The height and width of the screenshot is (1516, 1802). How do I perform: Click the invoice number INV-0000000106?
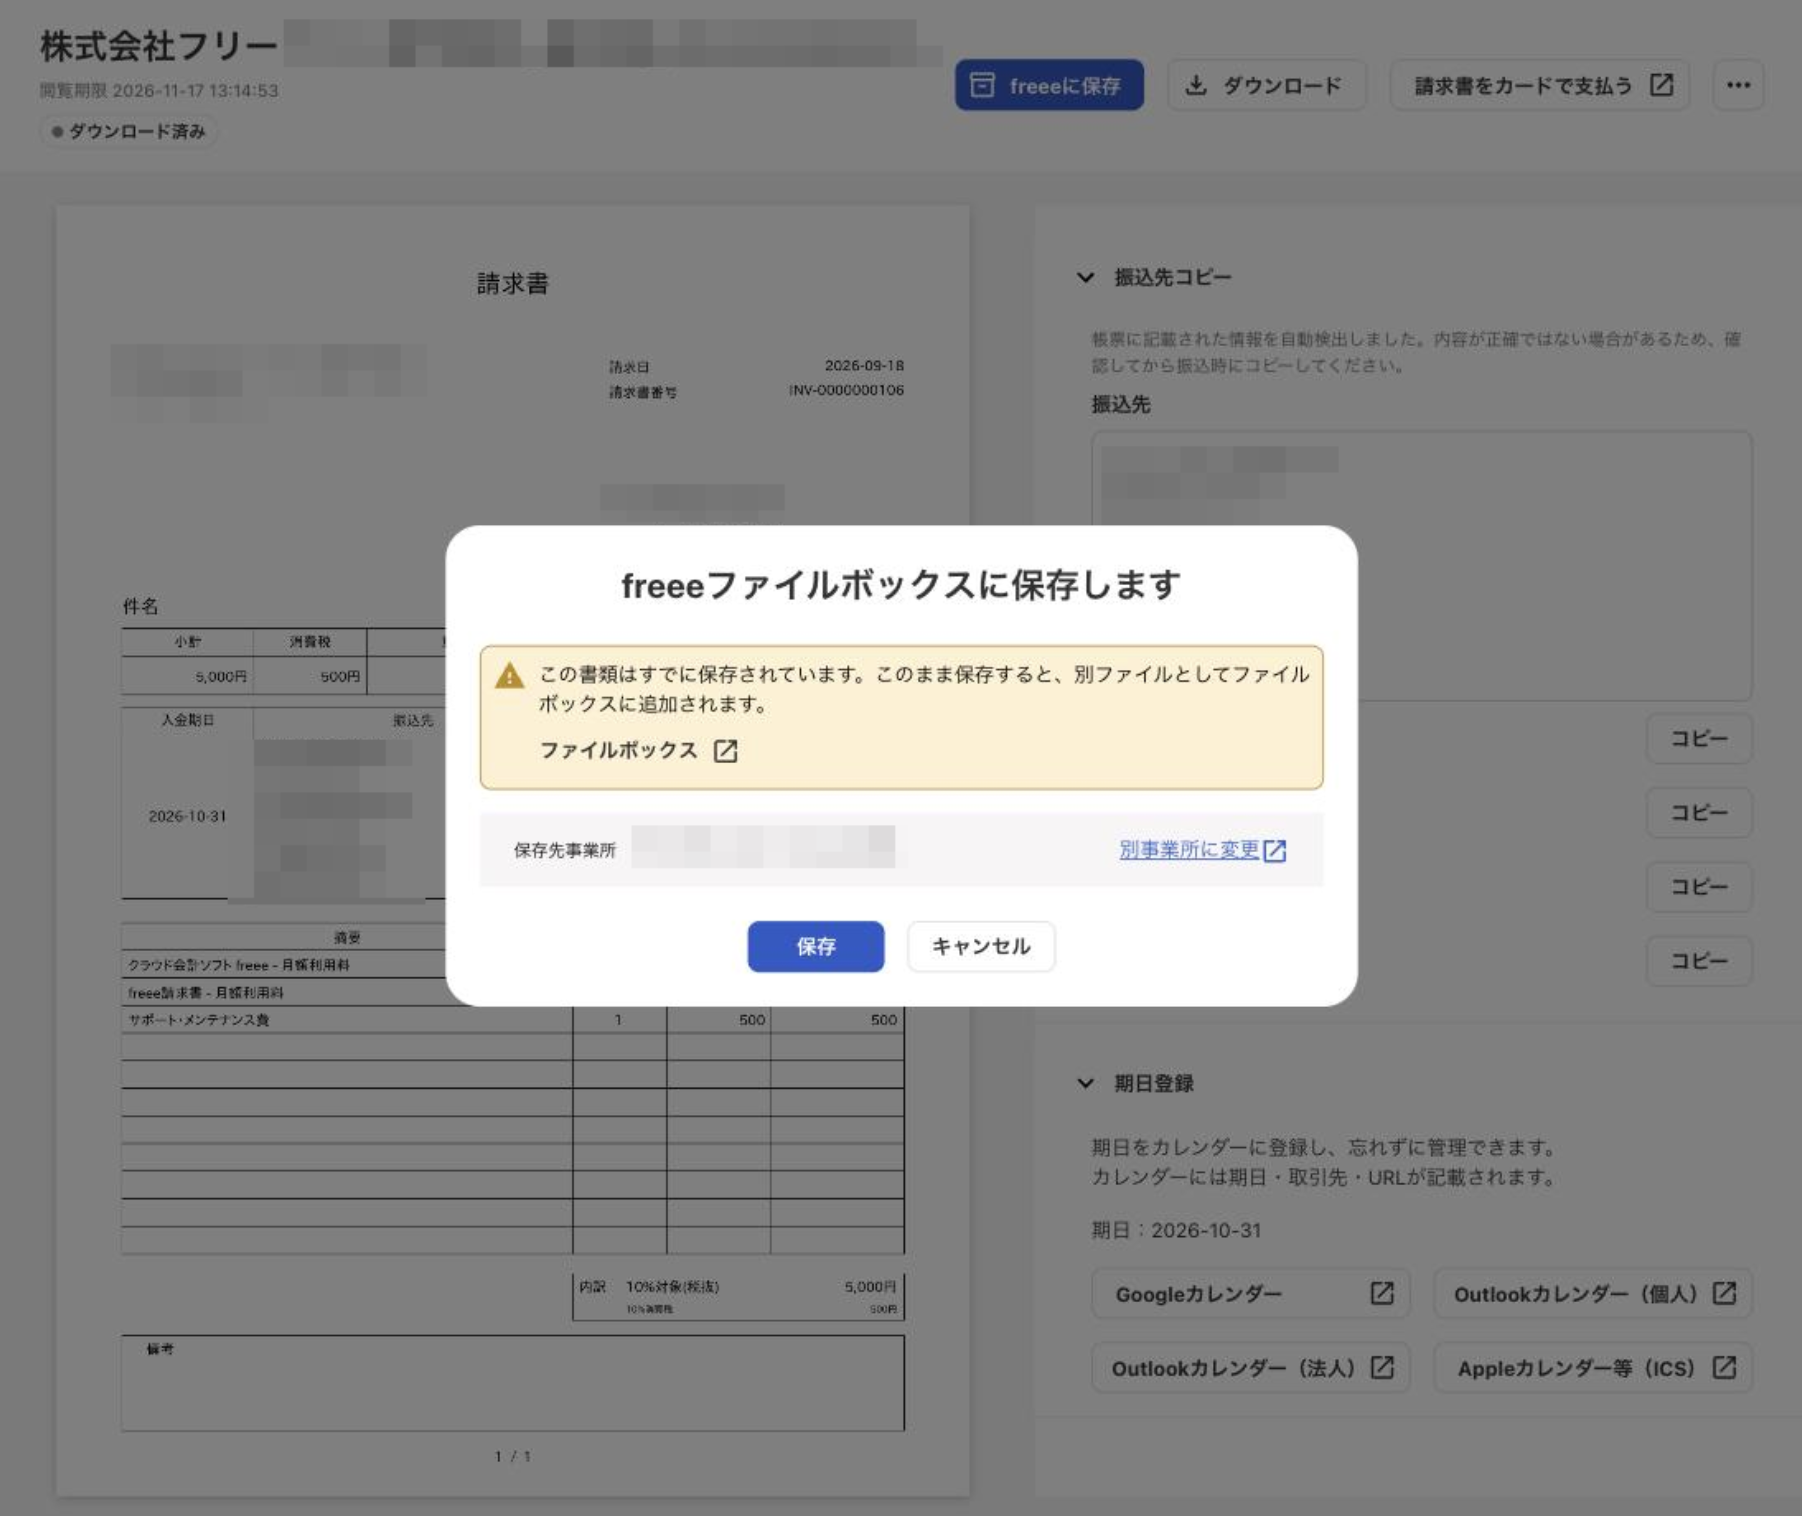[846, 390]
